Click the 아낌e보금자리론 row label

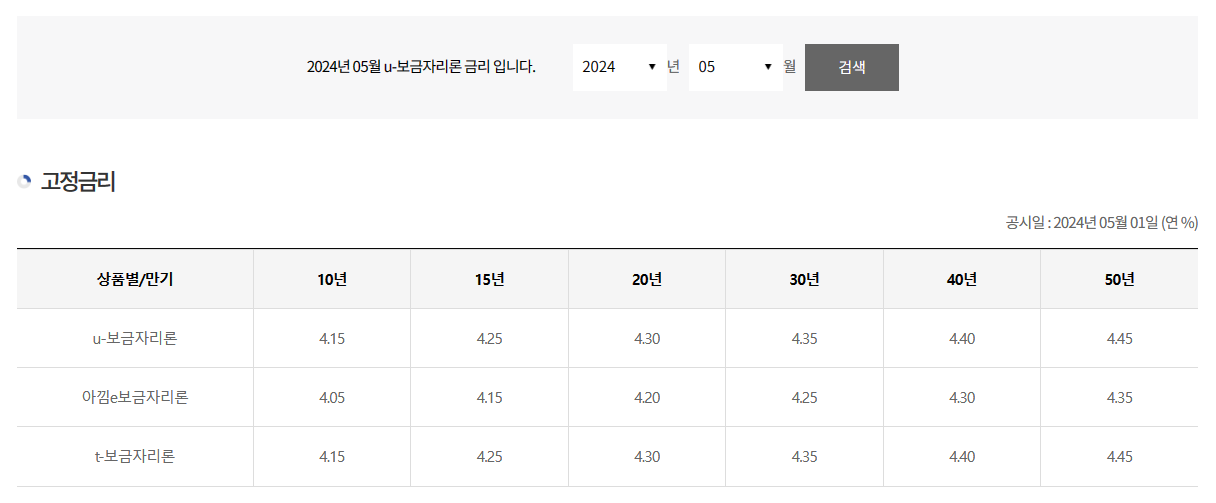click(135, 398)
